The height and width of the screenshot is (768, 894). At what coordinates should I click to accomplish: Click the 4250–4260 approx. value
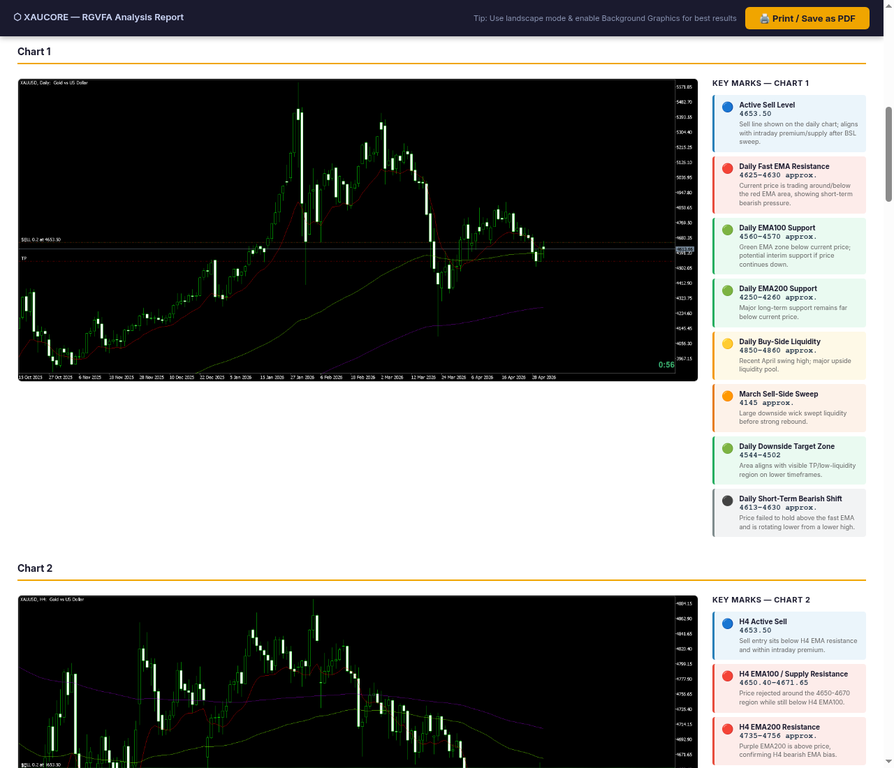pos(778,298)
